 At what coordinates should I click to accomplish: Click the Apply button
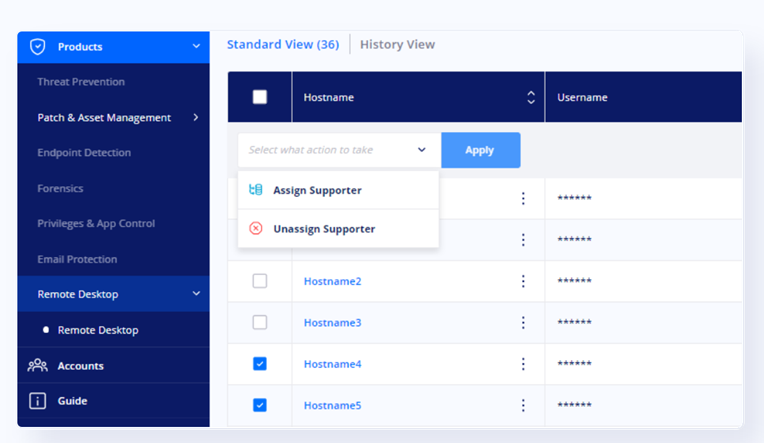point(480,150)
